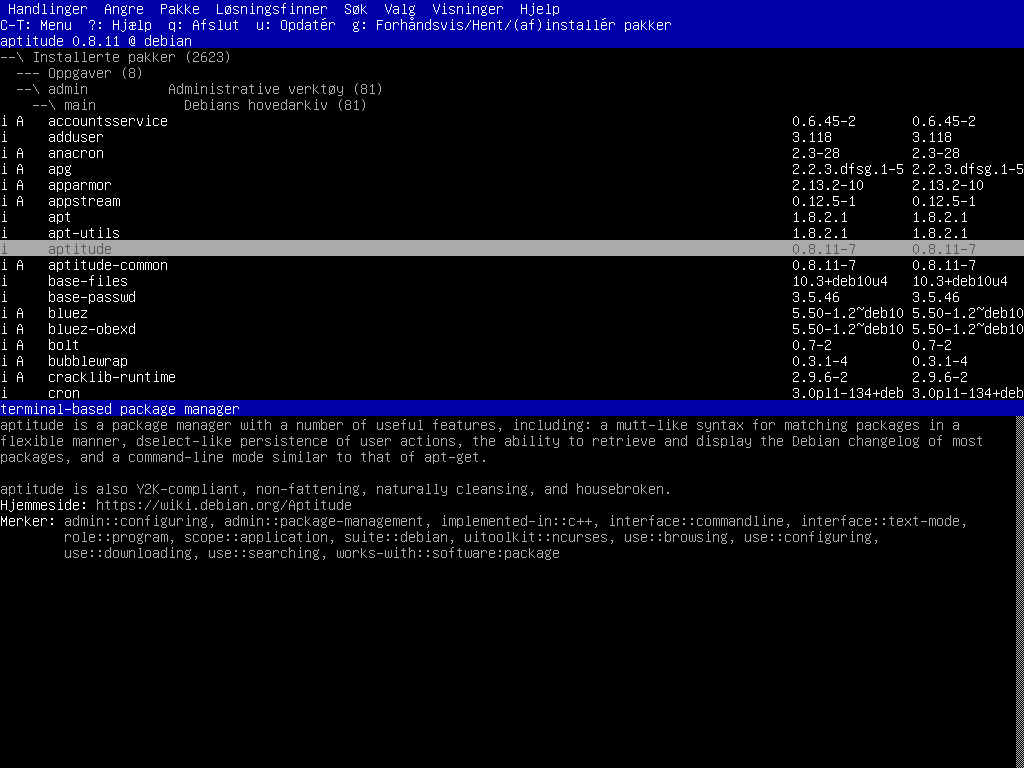Select the cron package row
Screen dimensions: 1024x768
(x=64, y=393)
